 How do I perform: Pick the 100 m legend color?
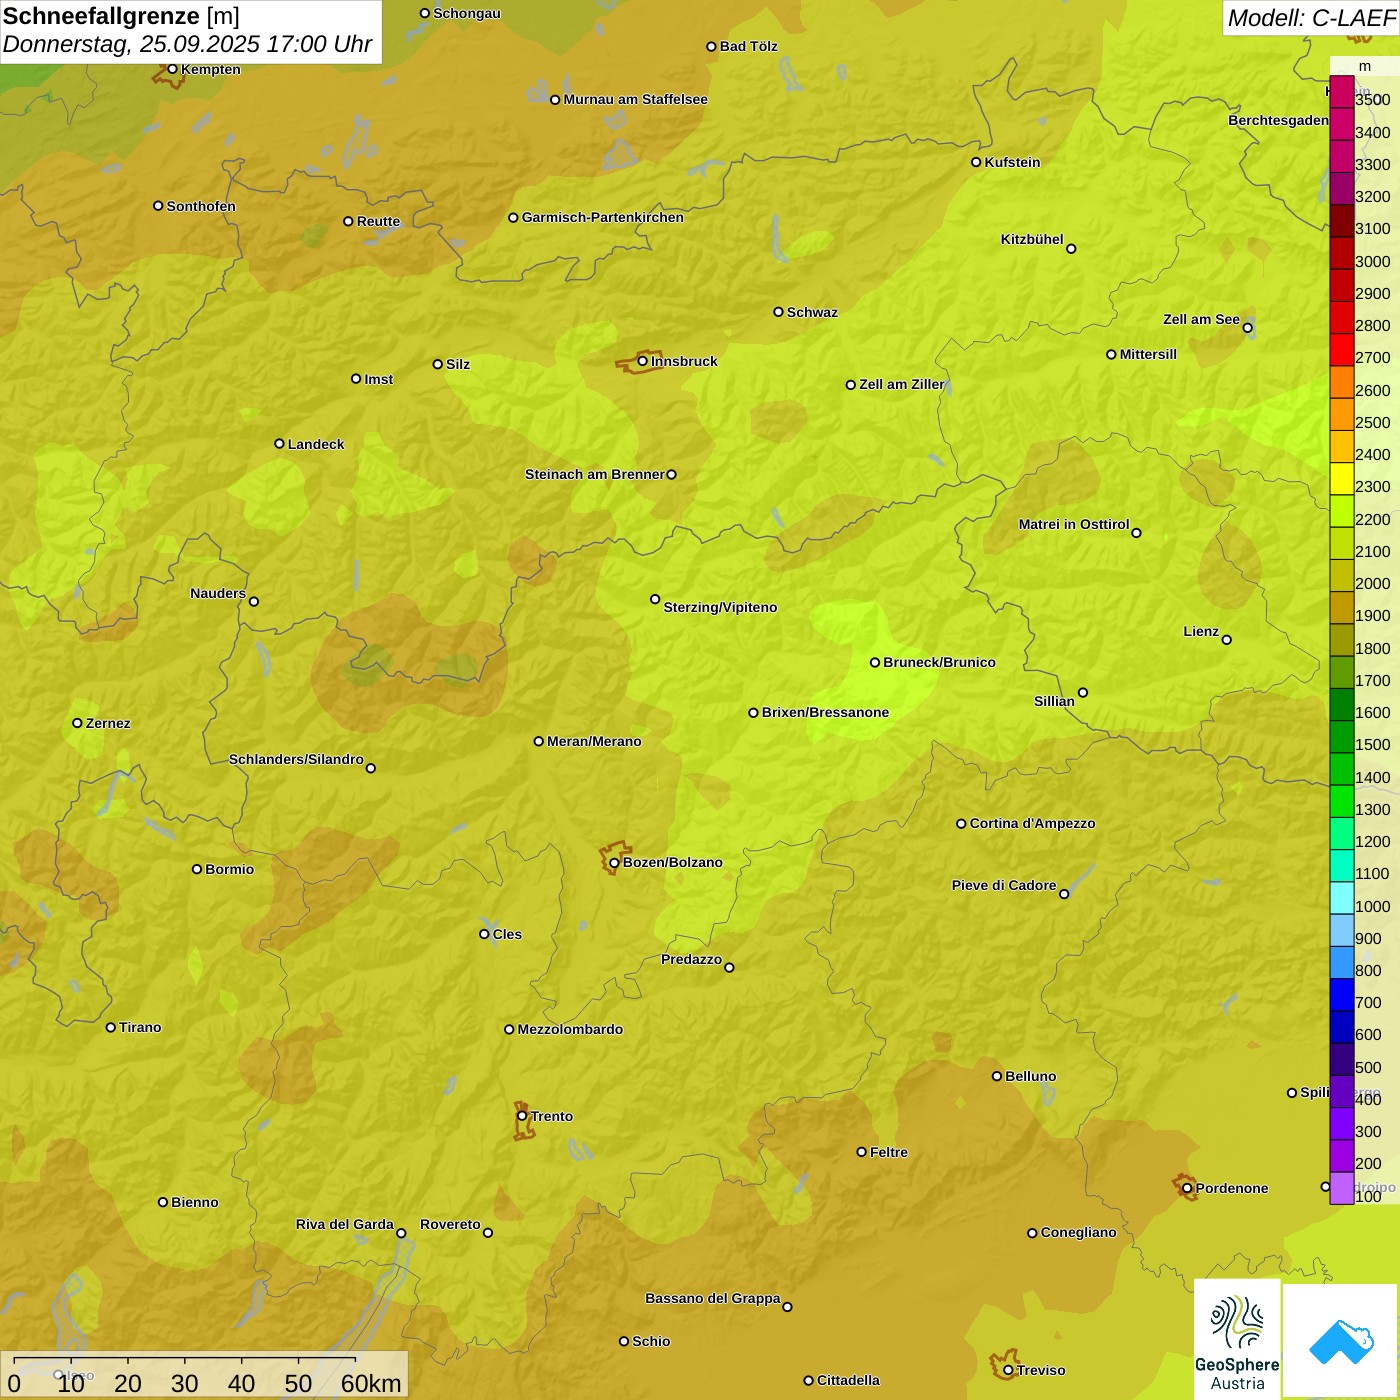(1342, 1188)
